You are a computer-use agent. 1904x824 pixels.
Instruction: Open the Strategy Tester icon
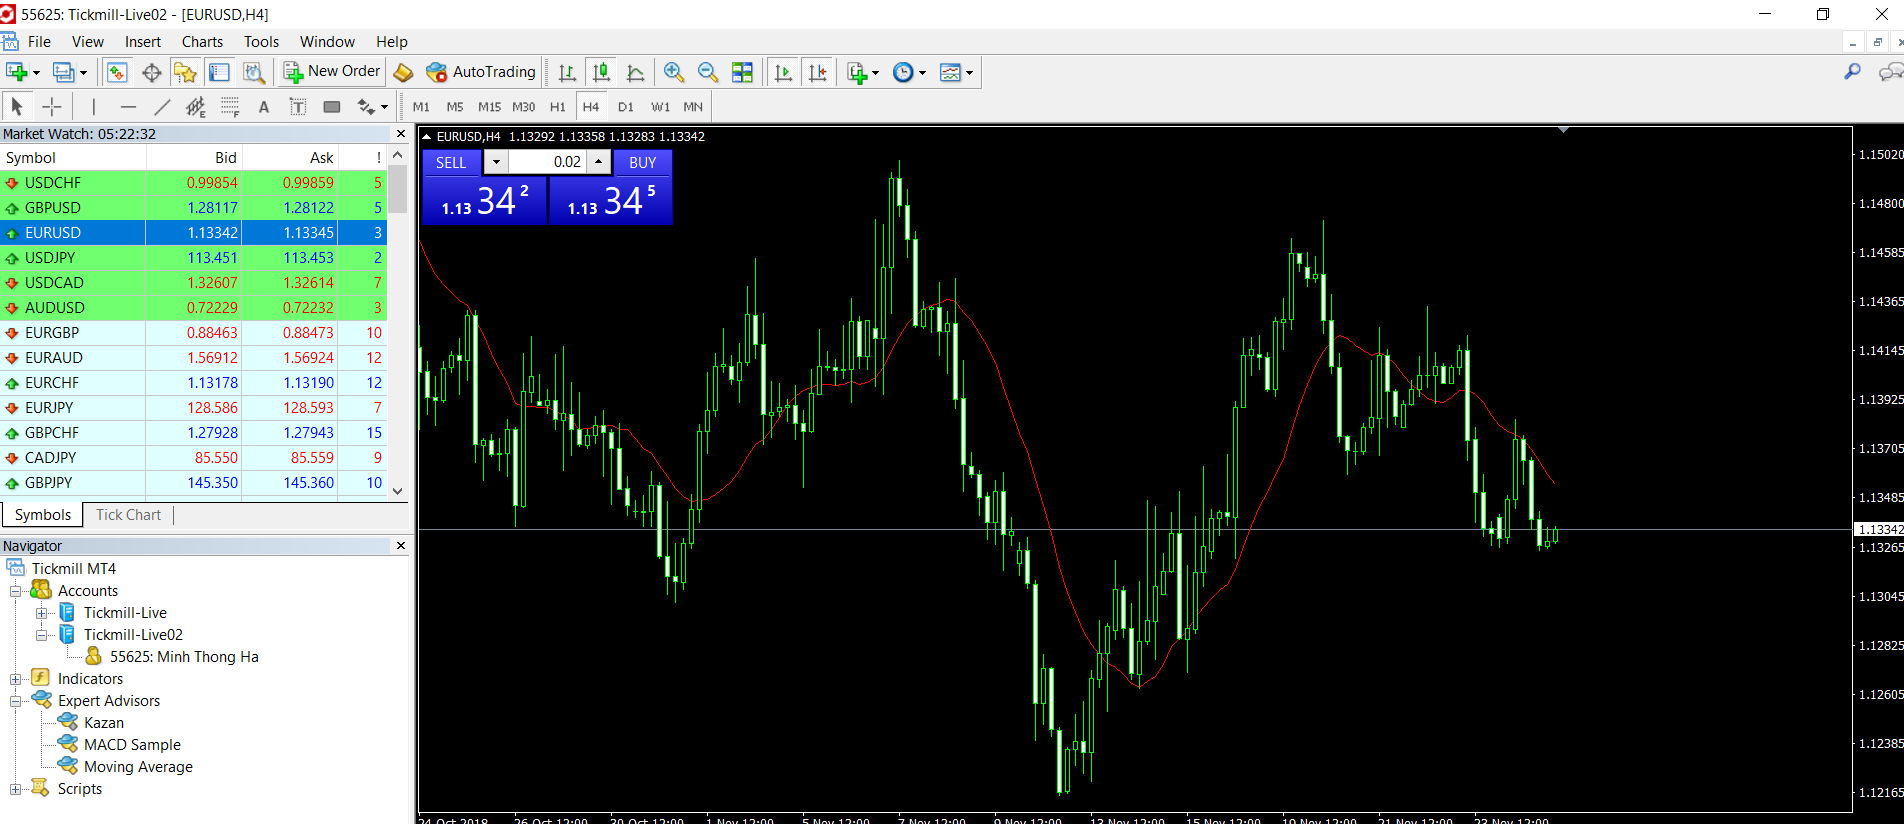tap(253, 72)
